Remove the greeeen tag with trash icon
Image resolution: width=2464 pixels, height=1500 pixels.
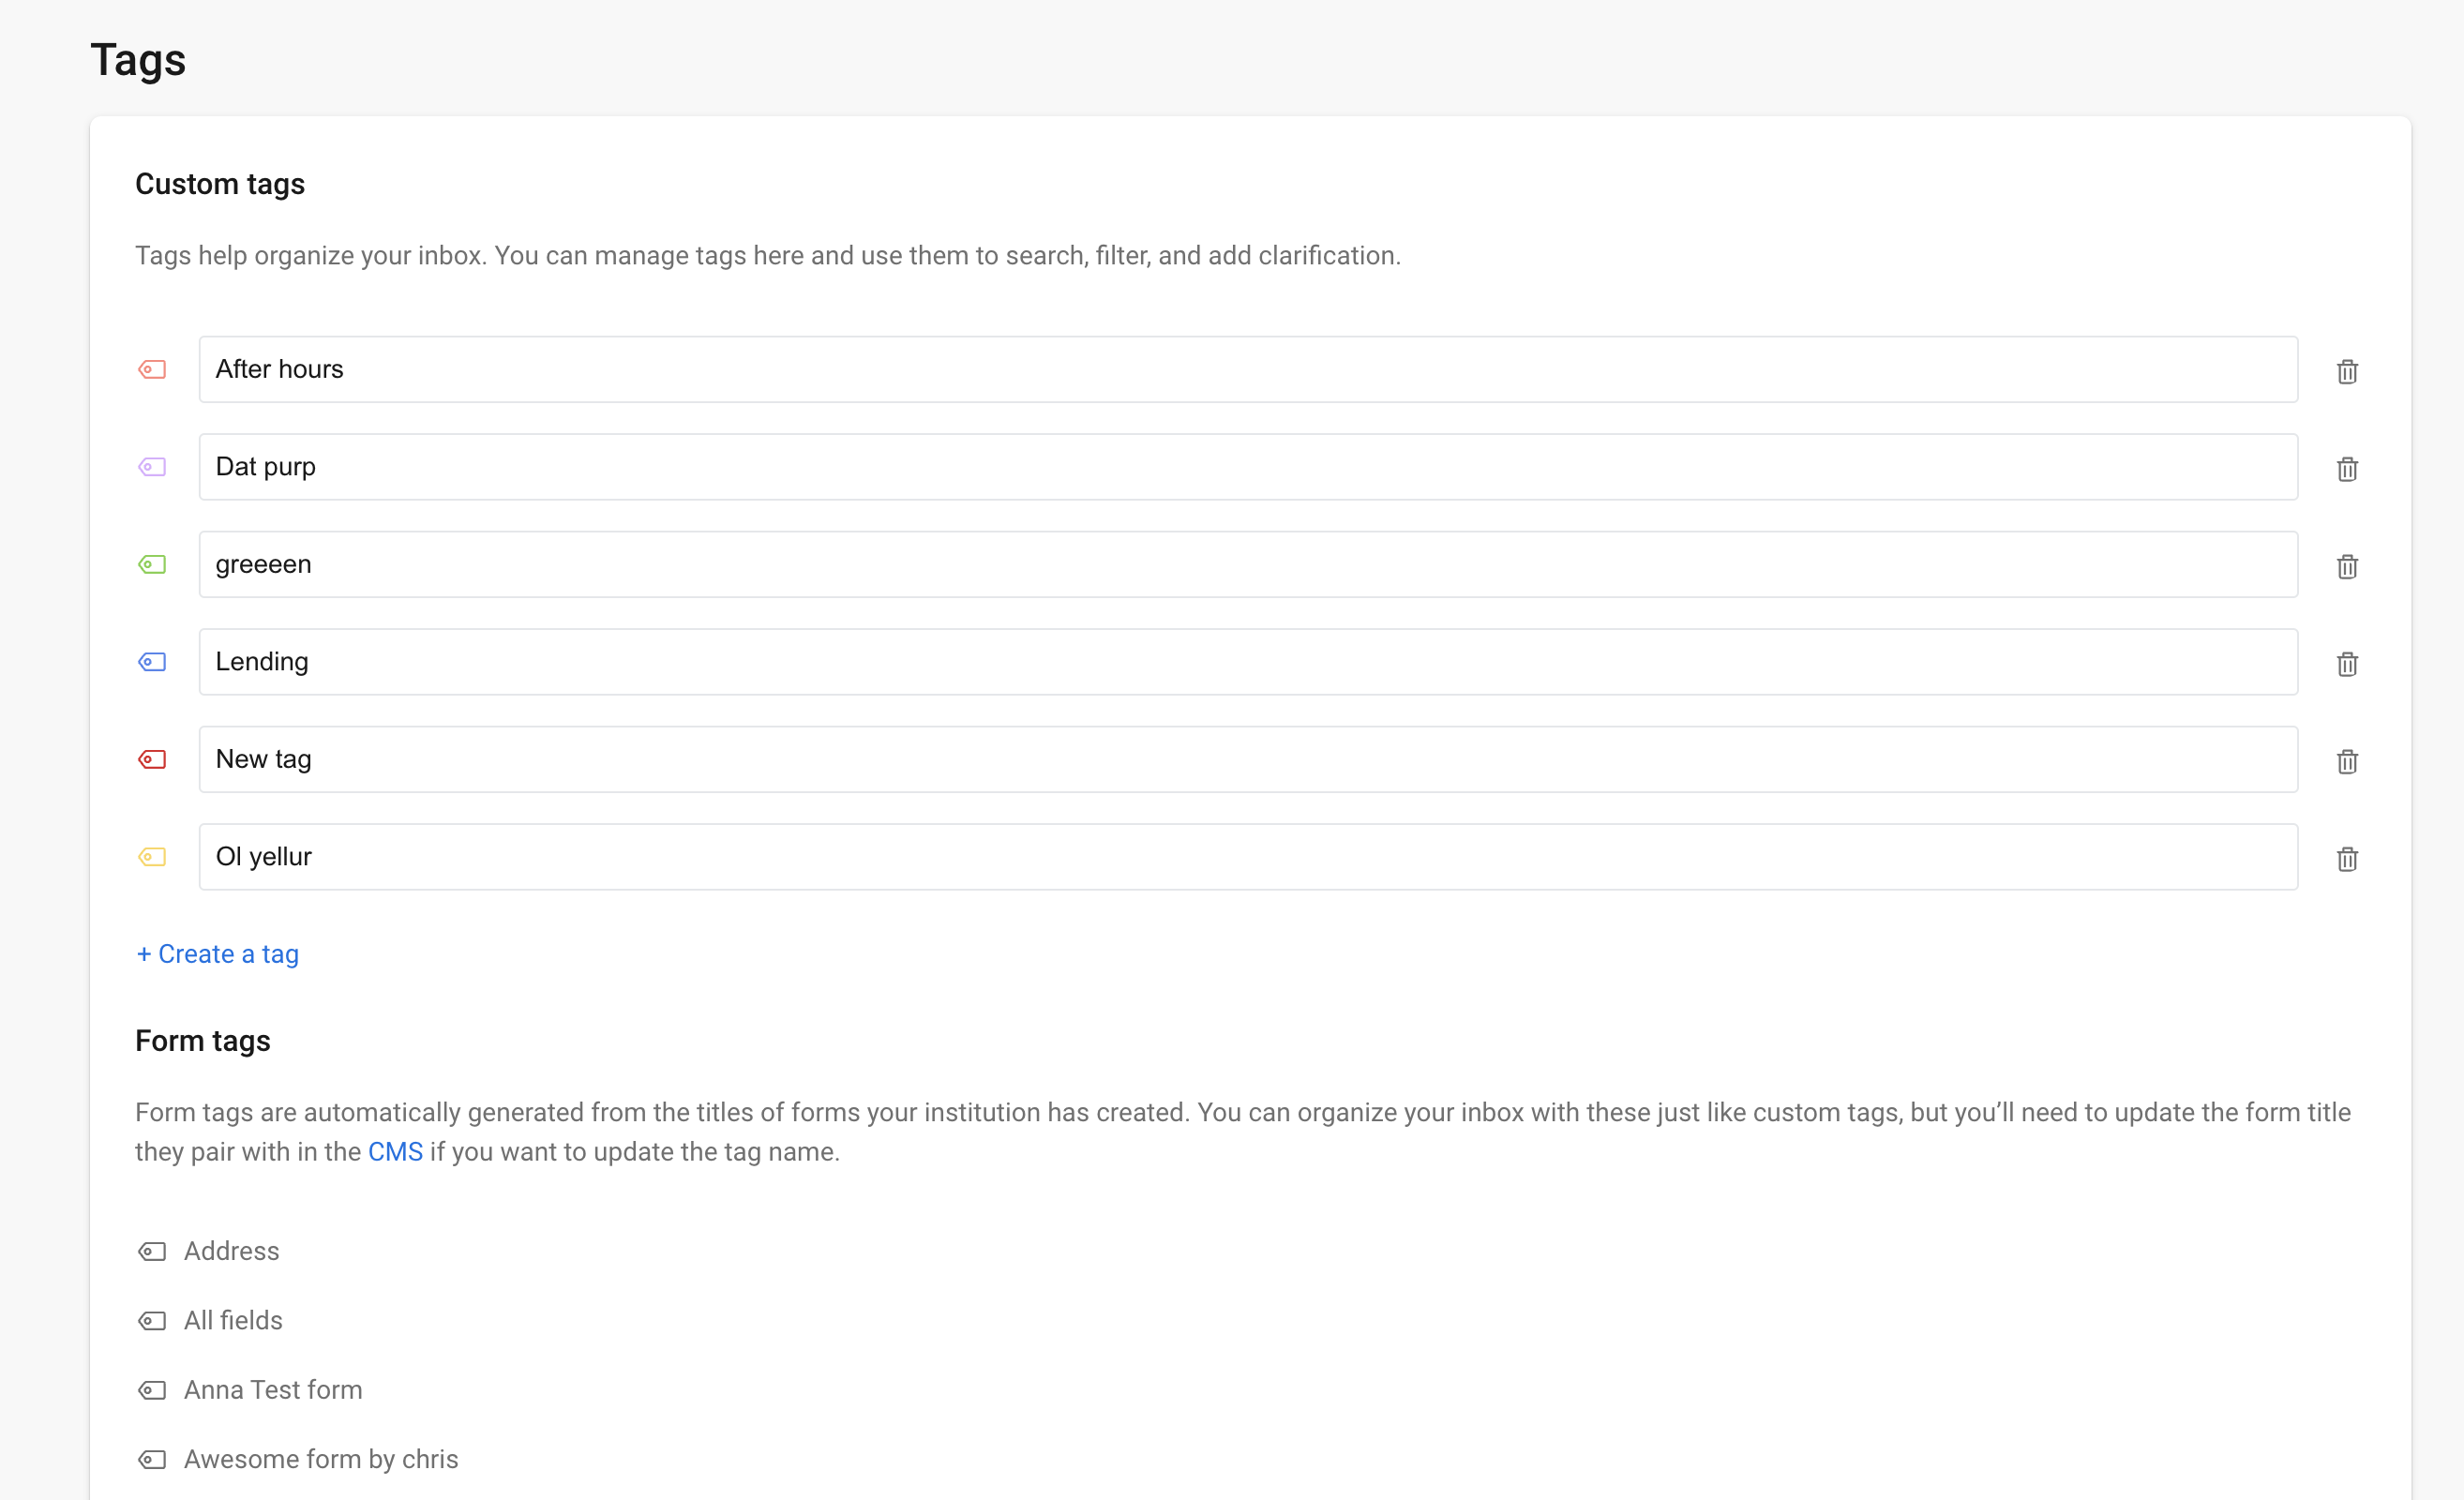point(2346,567)
